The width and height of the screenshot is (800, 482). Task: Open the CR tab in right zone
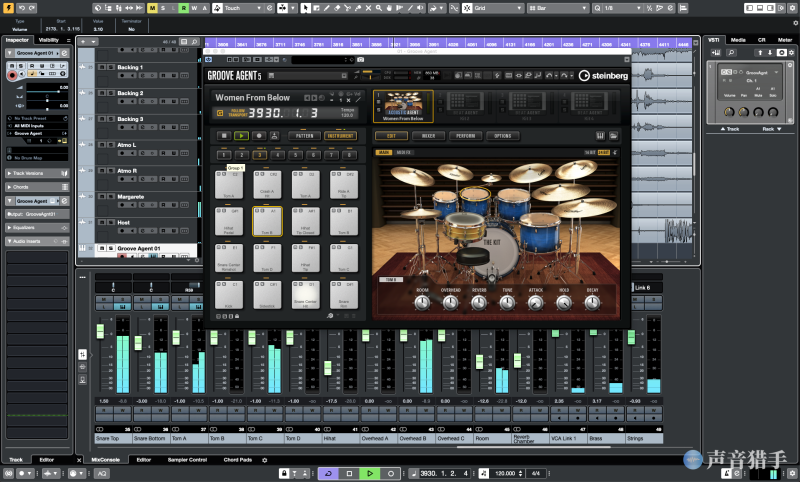point(761,40)
